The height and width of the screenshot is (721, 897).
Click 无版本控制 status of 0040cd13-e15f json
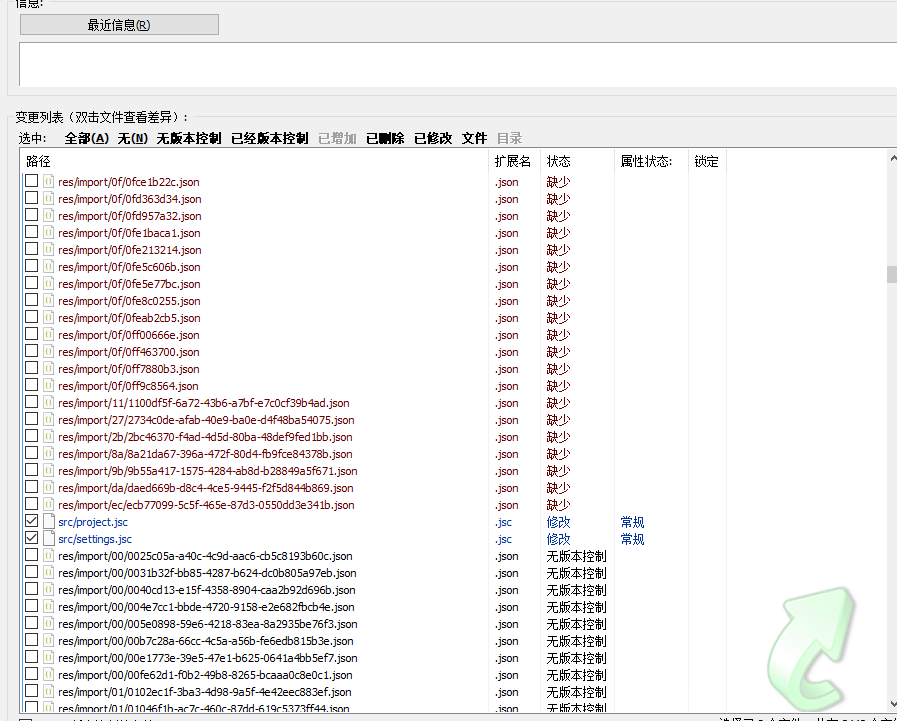click(576, 590)
